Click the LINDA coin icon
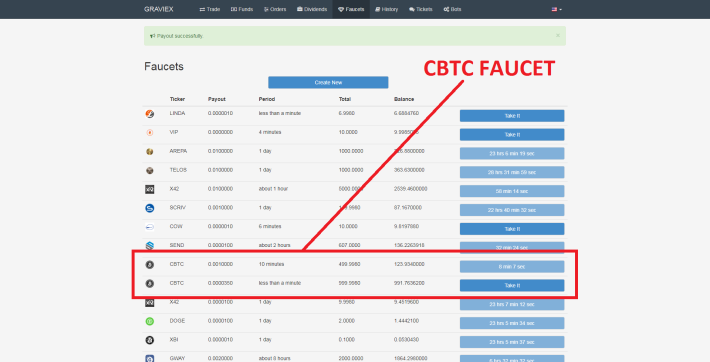Viewport: 710px width, 362px height. tap(149, 114)
